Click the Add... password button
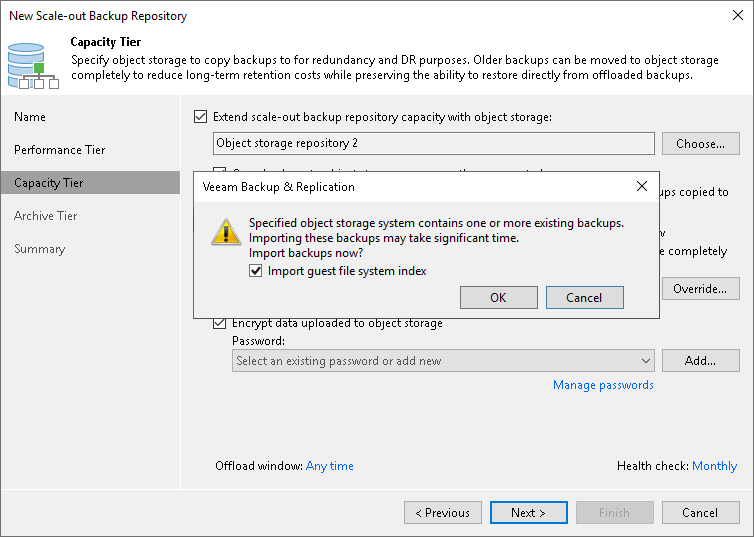The width and height of the screenshot is (754, 537). click(x=700, y=361)
